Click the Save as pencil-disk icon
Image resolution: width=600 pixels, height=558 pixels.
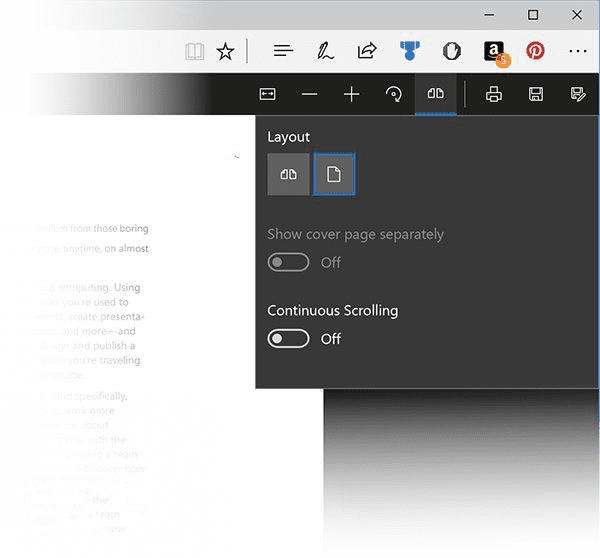[x=578, y=94]
